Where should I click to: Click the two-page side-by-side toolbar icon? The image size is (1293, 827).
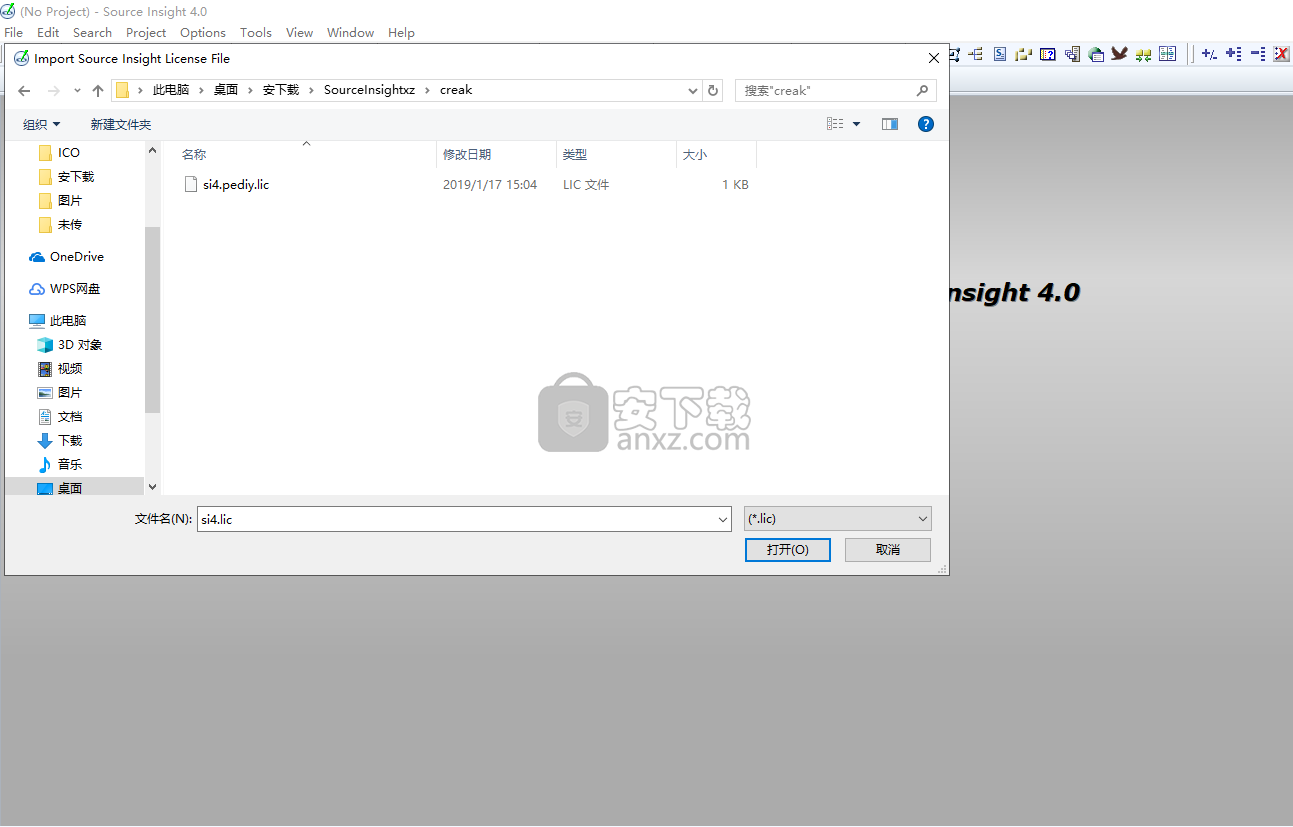[x=1167, y=54]
